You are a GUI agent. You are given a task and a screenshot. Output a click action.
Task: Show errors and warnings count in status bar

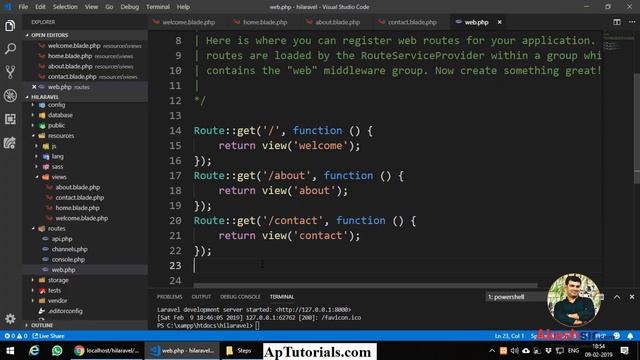coord(16,336)
